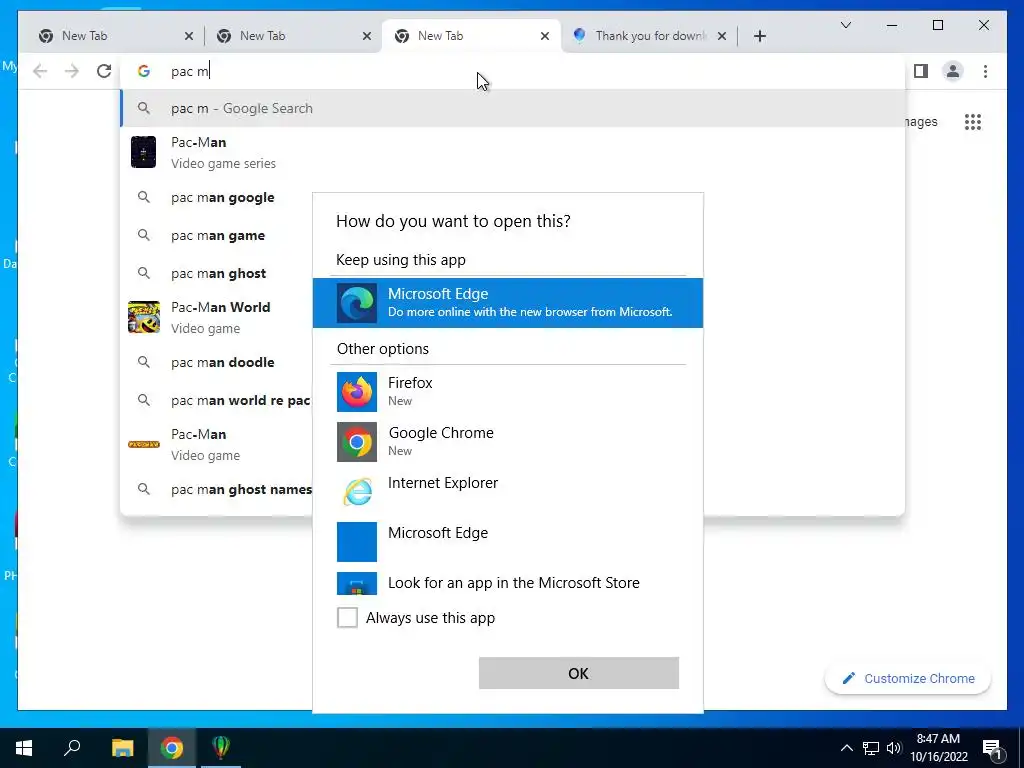Close the Thank you for downloading tab

pos(722,36)
